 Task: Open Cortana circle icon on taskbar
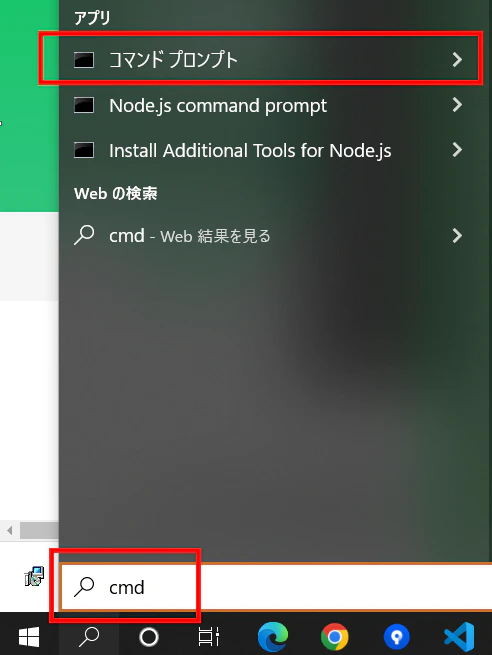149,637
